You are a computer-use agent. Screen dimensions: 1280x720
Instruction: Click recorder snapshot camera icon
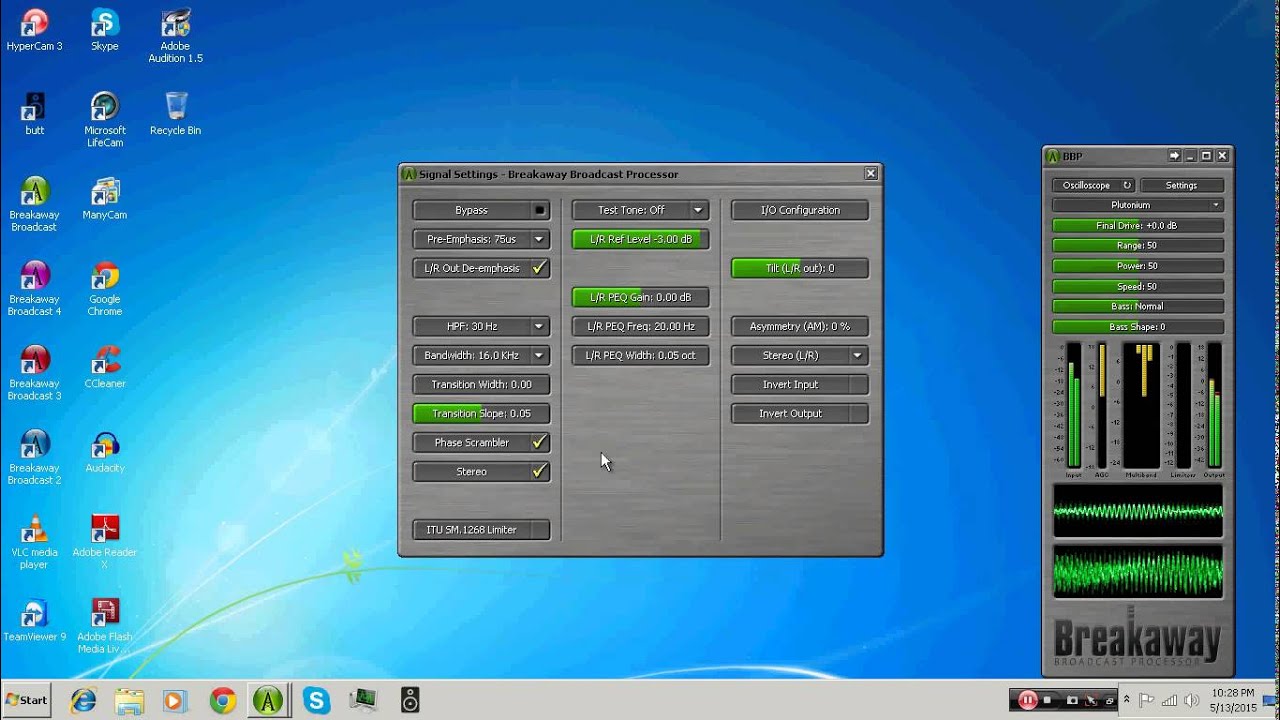click(1072, 700)
